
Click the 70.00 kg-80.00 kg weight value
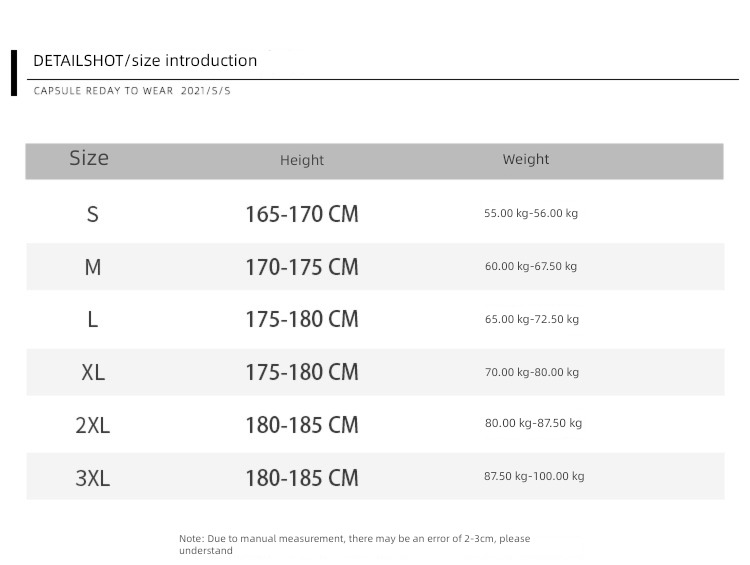(532, 372)
